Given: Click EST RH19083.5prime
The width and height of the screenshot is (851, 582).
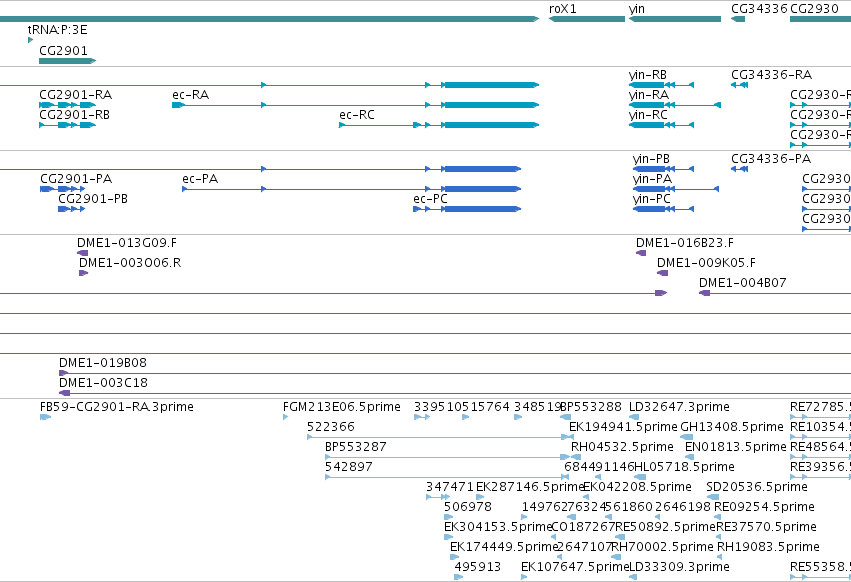Looking at the screenshot, I should point(720,557).
